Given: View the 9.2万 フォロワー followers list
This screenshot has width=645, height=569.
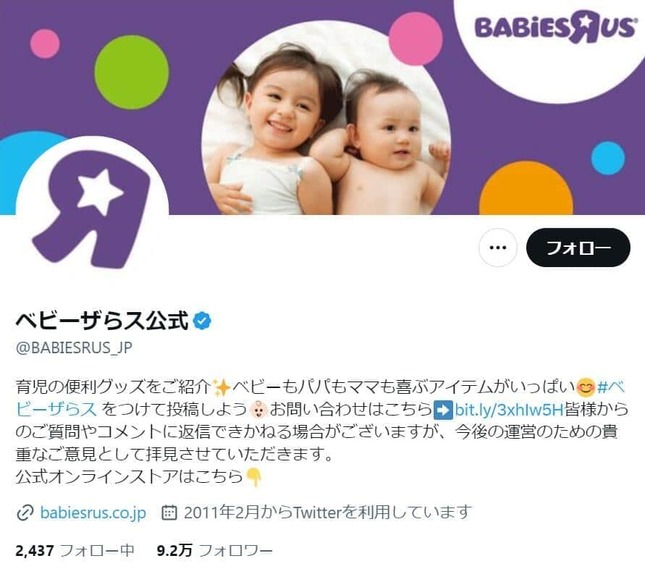Looking at the screenshot, I should coord(214,550).
